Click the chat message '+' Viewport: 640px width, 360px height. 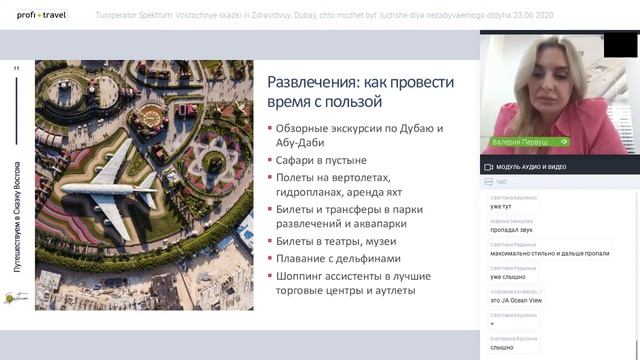pos(492,324)
